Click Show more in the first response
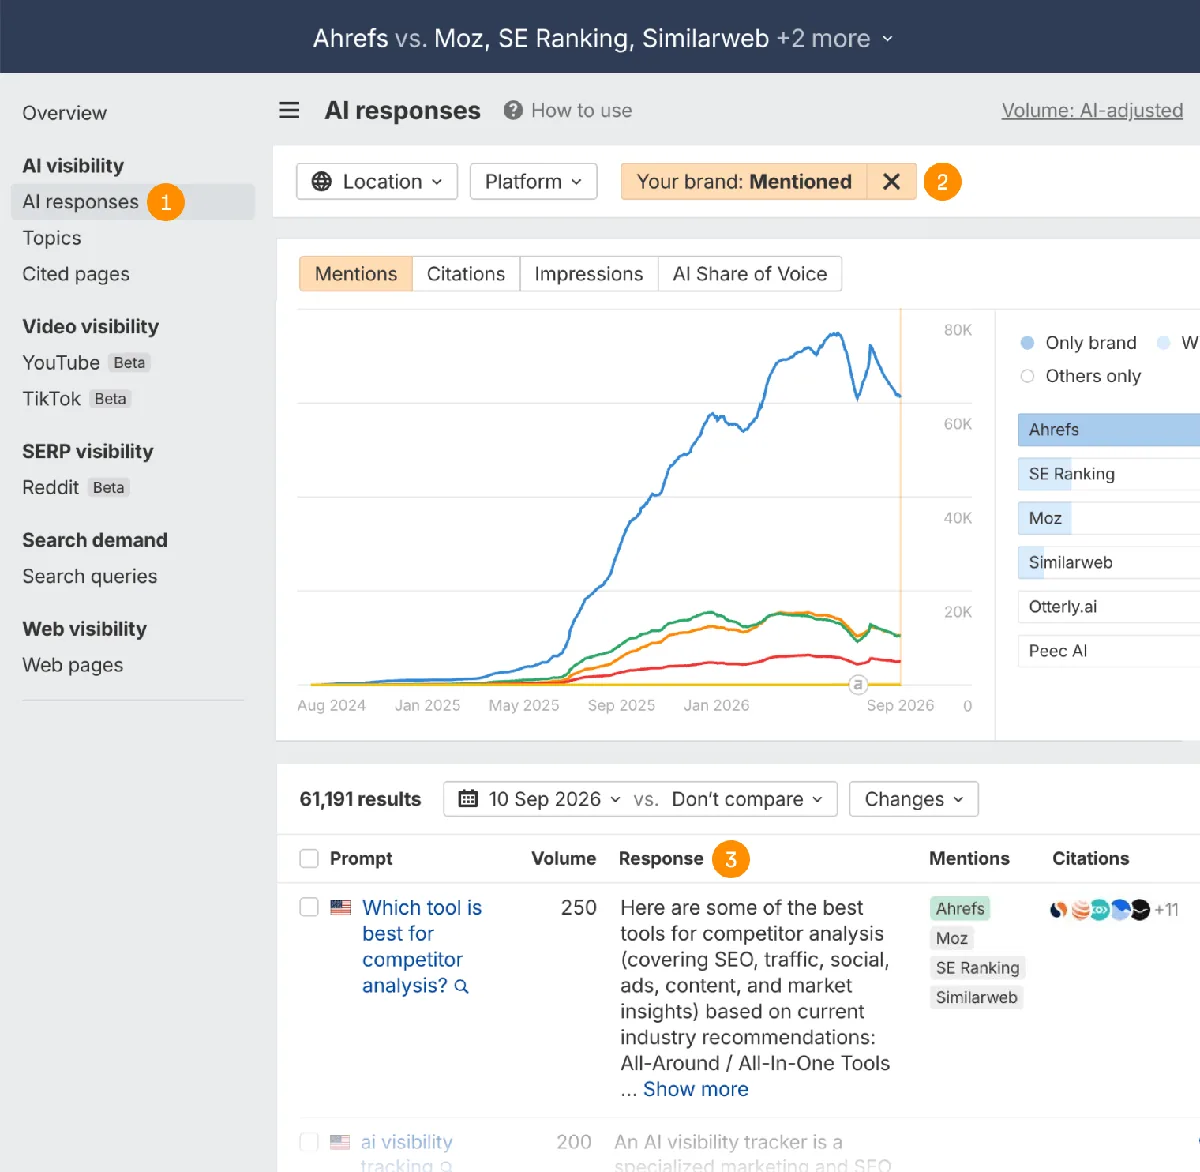This screenshot has height=1172, width=1200. [x=696, y=1089]
